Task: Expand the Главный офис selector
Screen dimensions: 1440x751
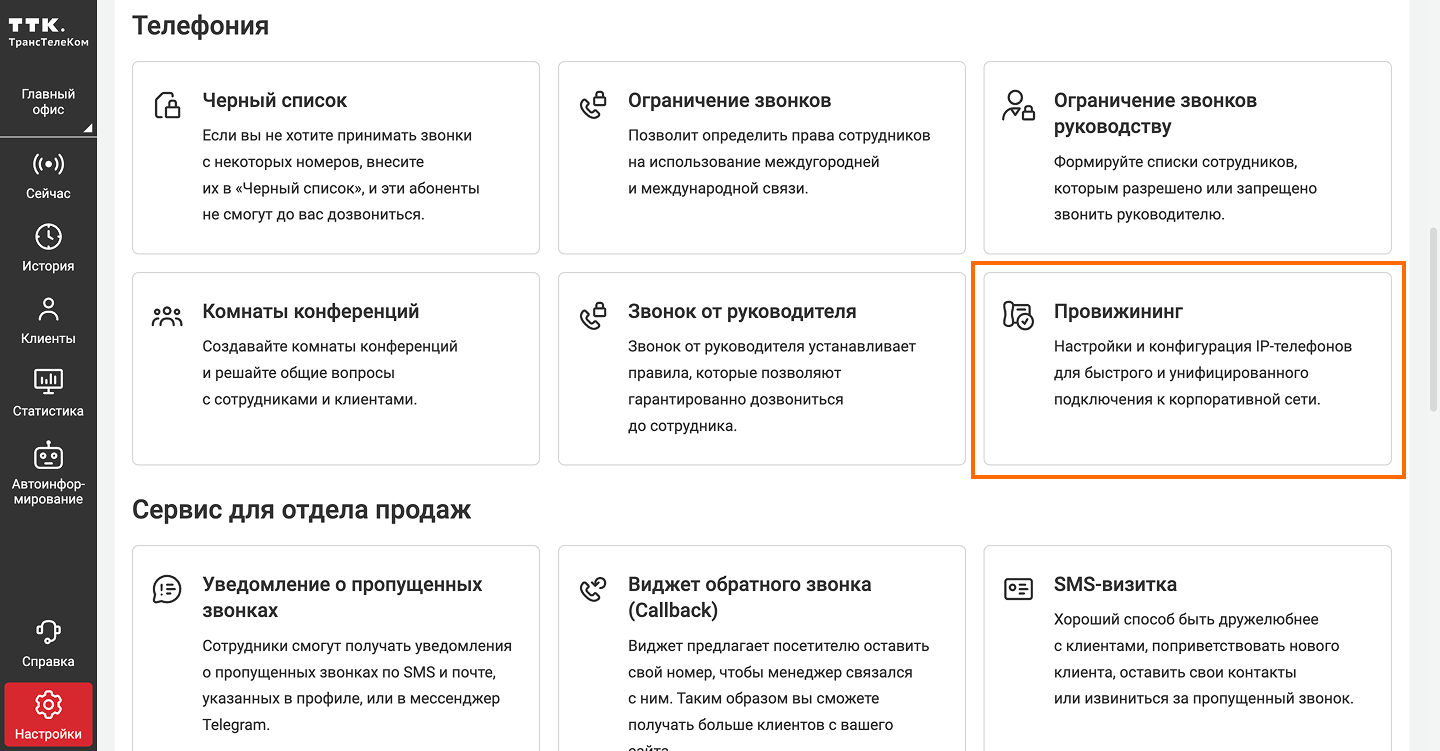Action: 48,103
